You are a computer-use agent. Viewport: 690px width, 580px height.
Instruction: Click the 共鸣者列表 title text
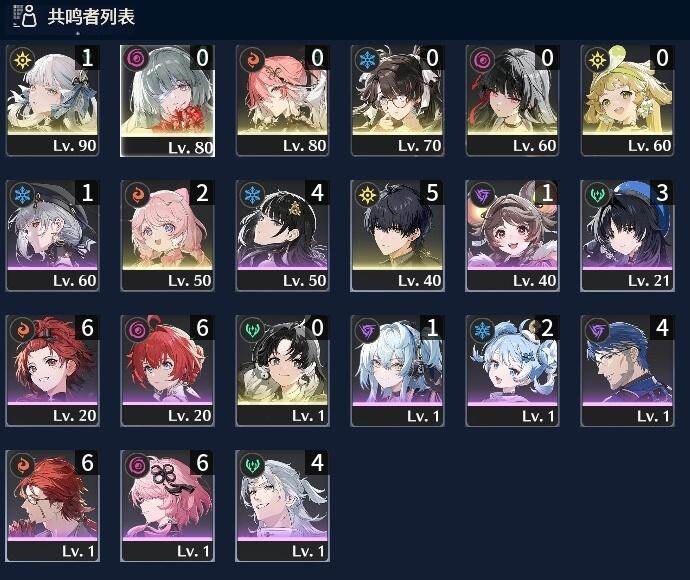tap(91, 17)
